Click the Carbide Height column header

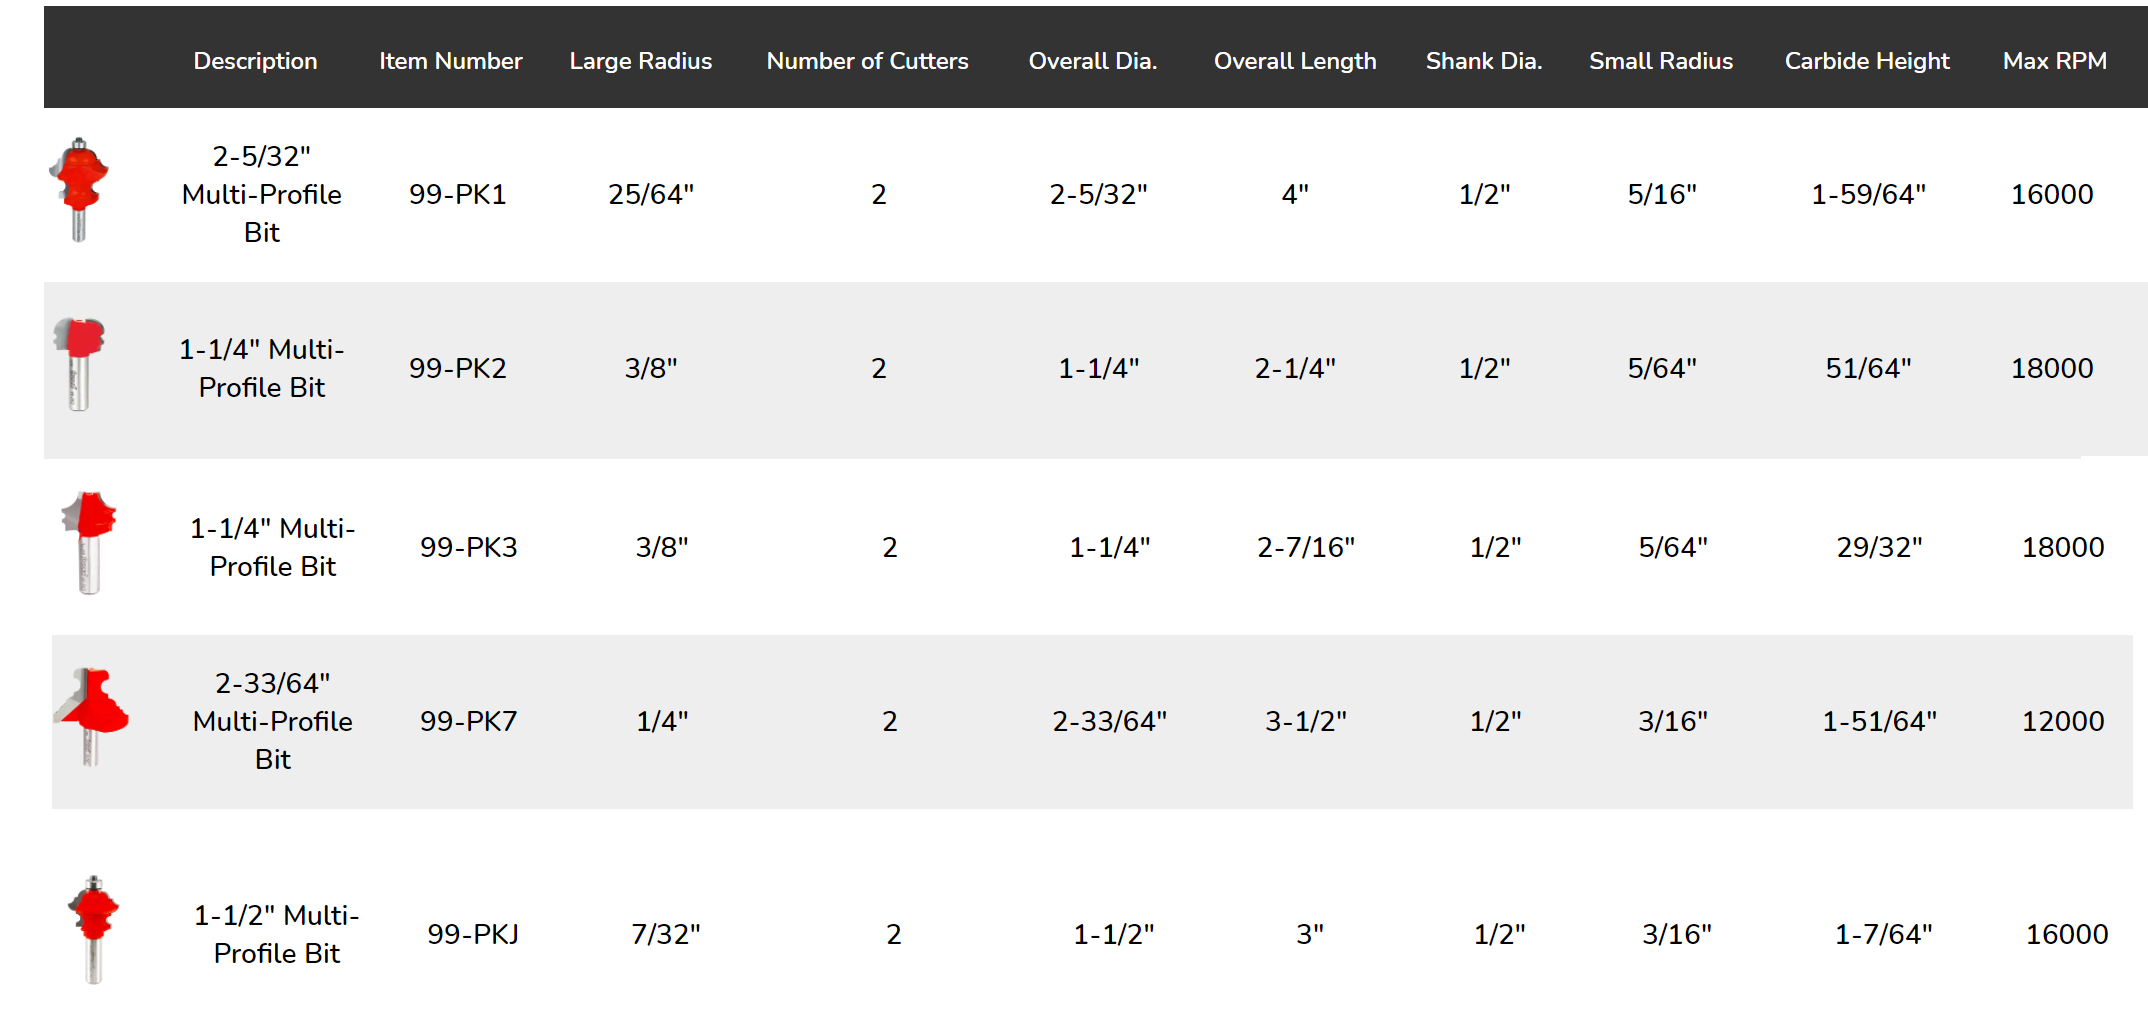point(1867,61)
